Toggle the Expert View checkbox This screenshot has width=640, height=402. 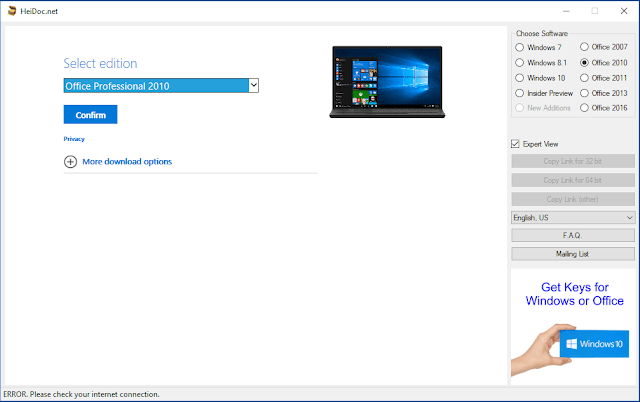click(x=515, y=144)
